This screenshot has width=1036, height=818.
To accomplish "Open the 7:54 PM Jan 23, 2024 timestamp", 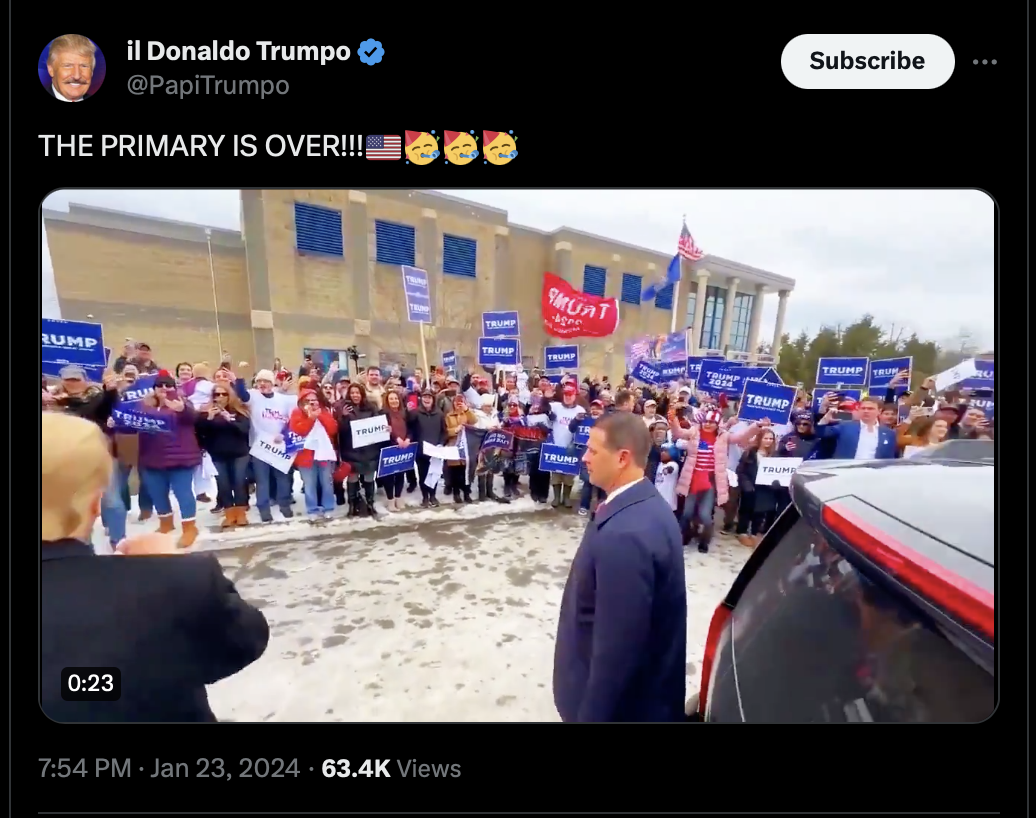I will (x=169, y=768).
